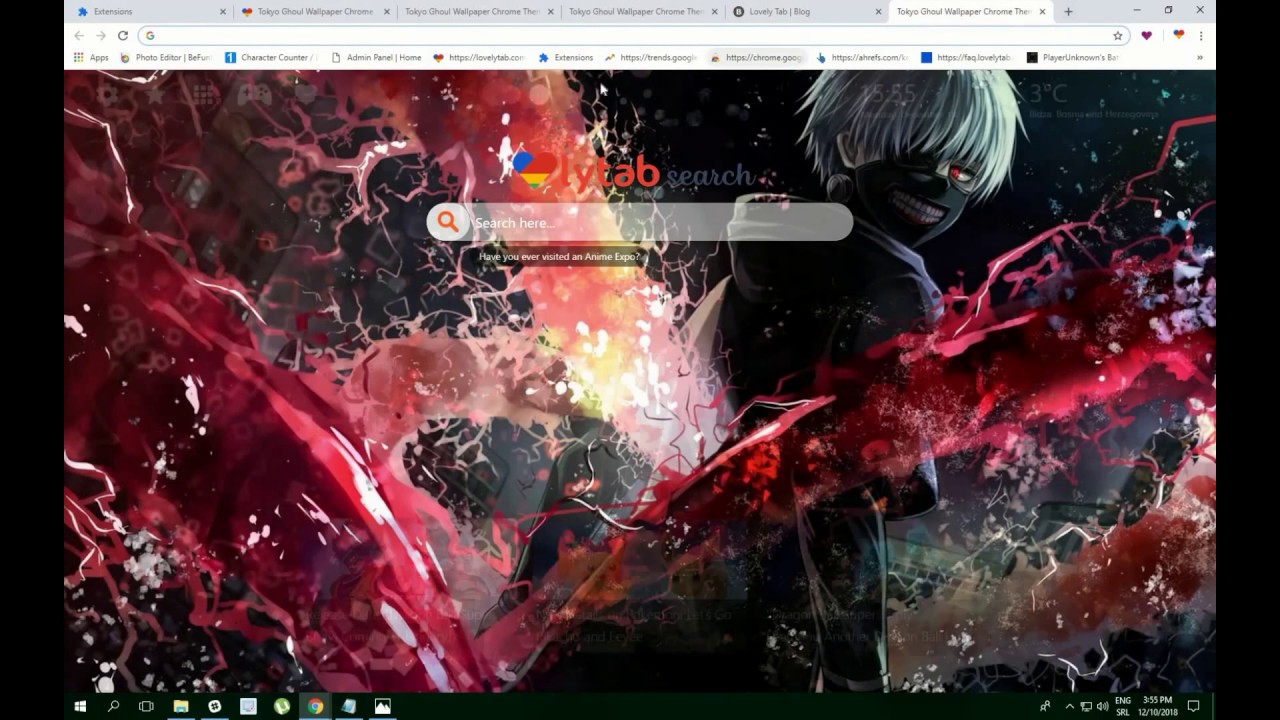
Task: Close the 'Lovely Tab | Blog' tab
Action: click(x=879, y=12)
